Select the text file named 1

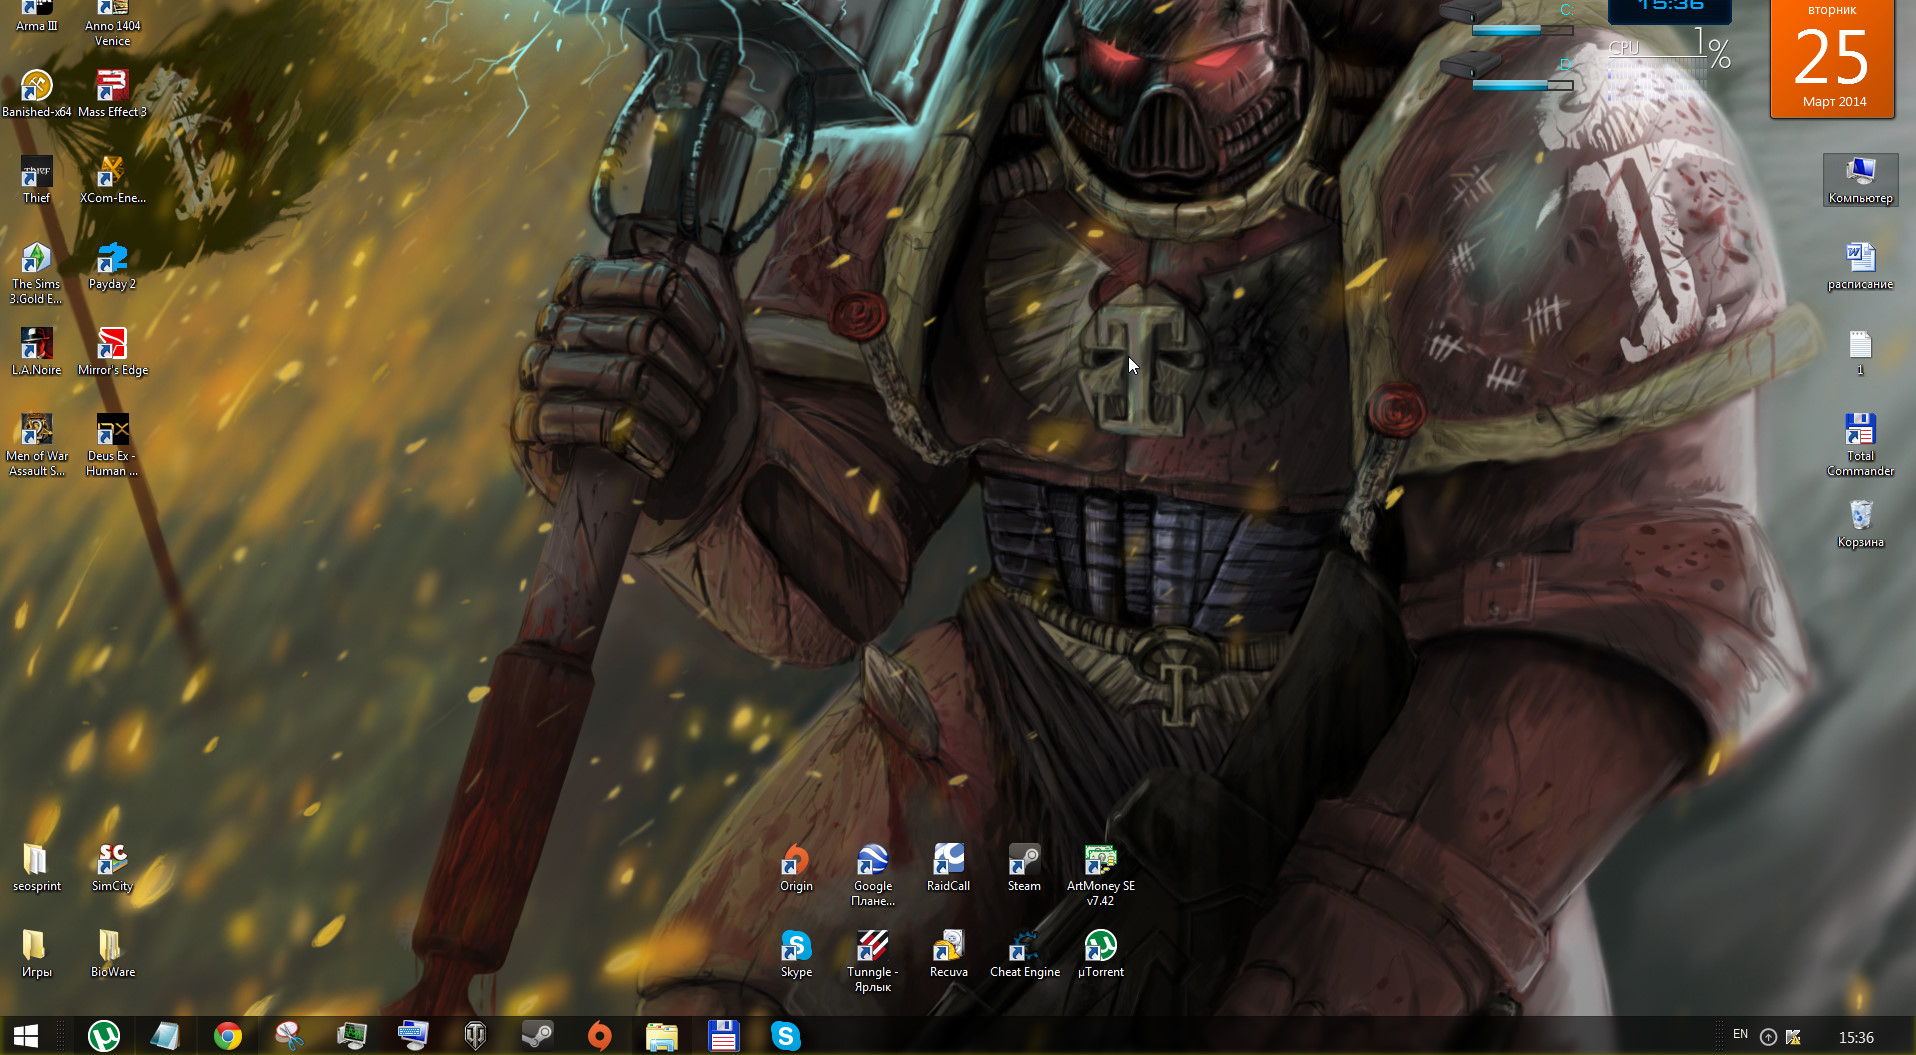1861,353
